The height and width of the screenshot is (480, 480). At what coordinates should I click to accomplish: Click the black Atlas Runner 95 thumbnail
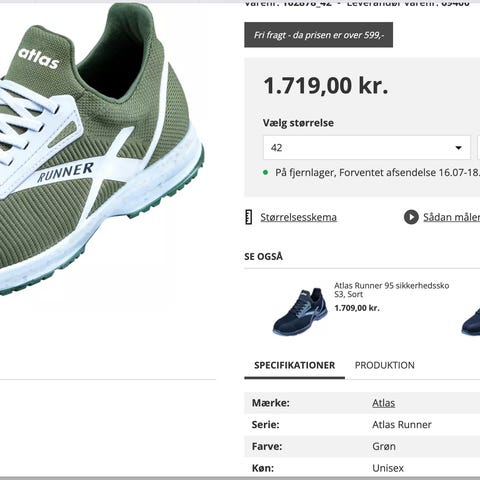(300, 311)
